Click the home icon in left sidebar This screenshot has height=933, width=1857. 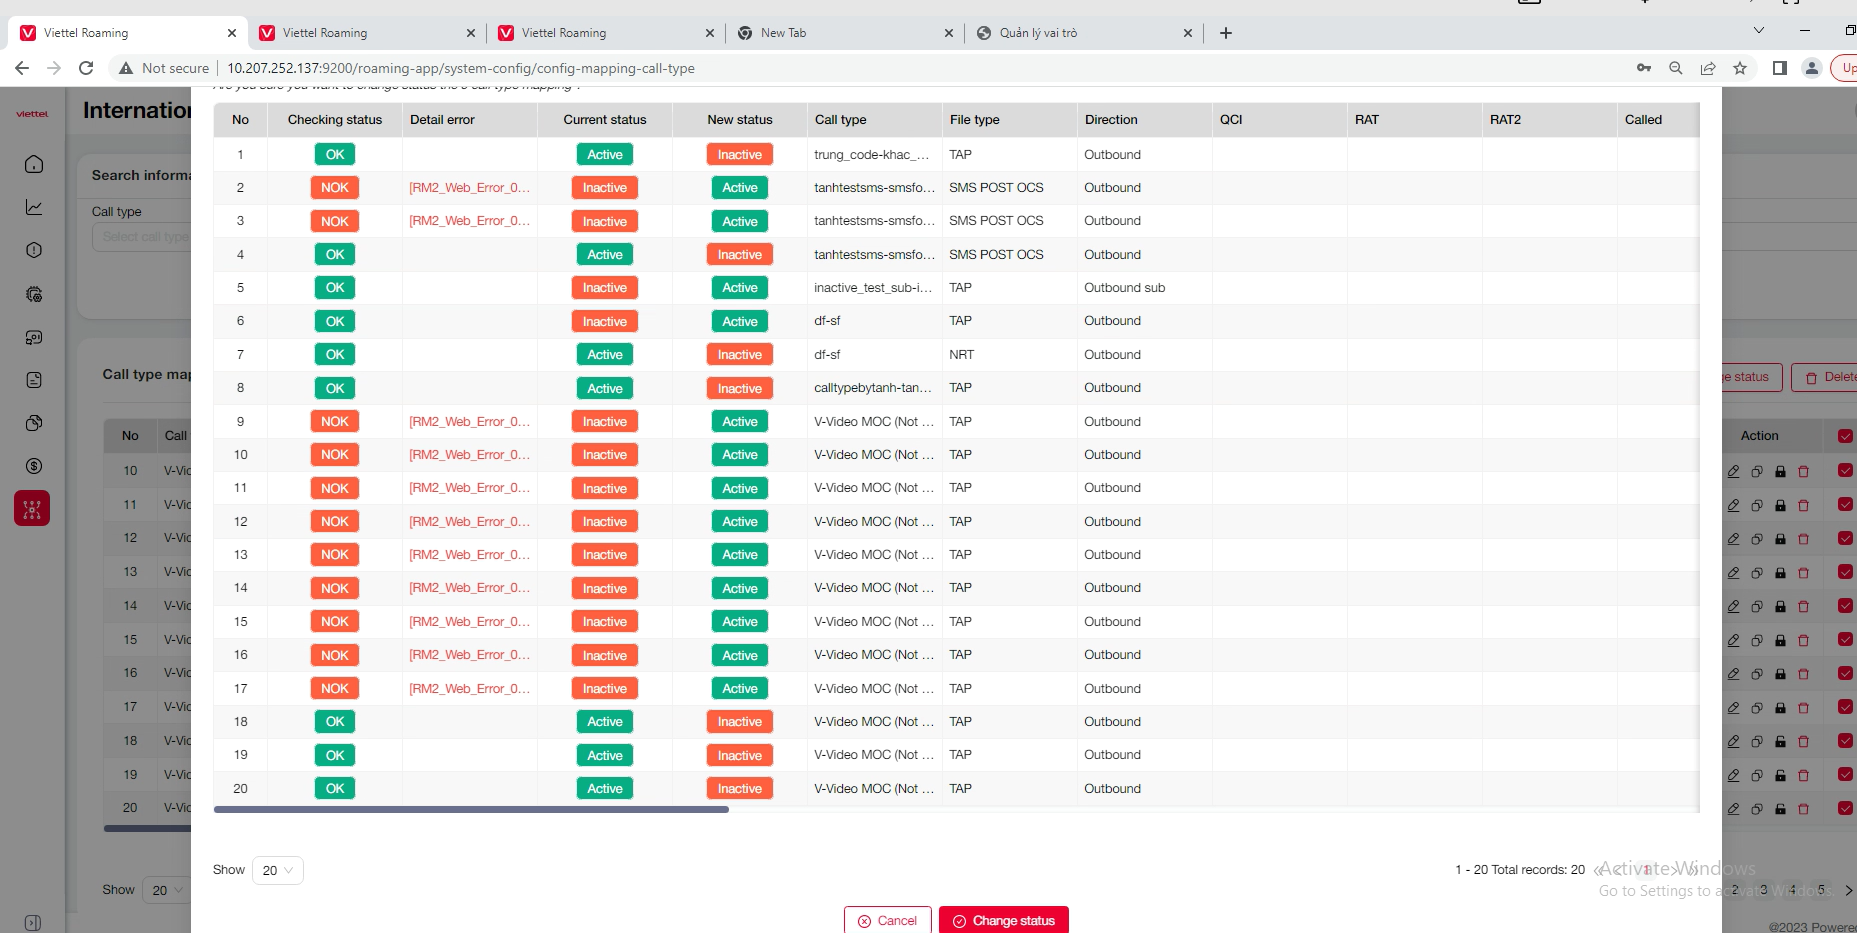pos(33,164)
